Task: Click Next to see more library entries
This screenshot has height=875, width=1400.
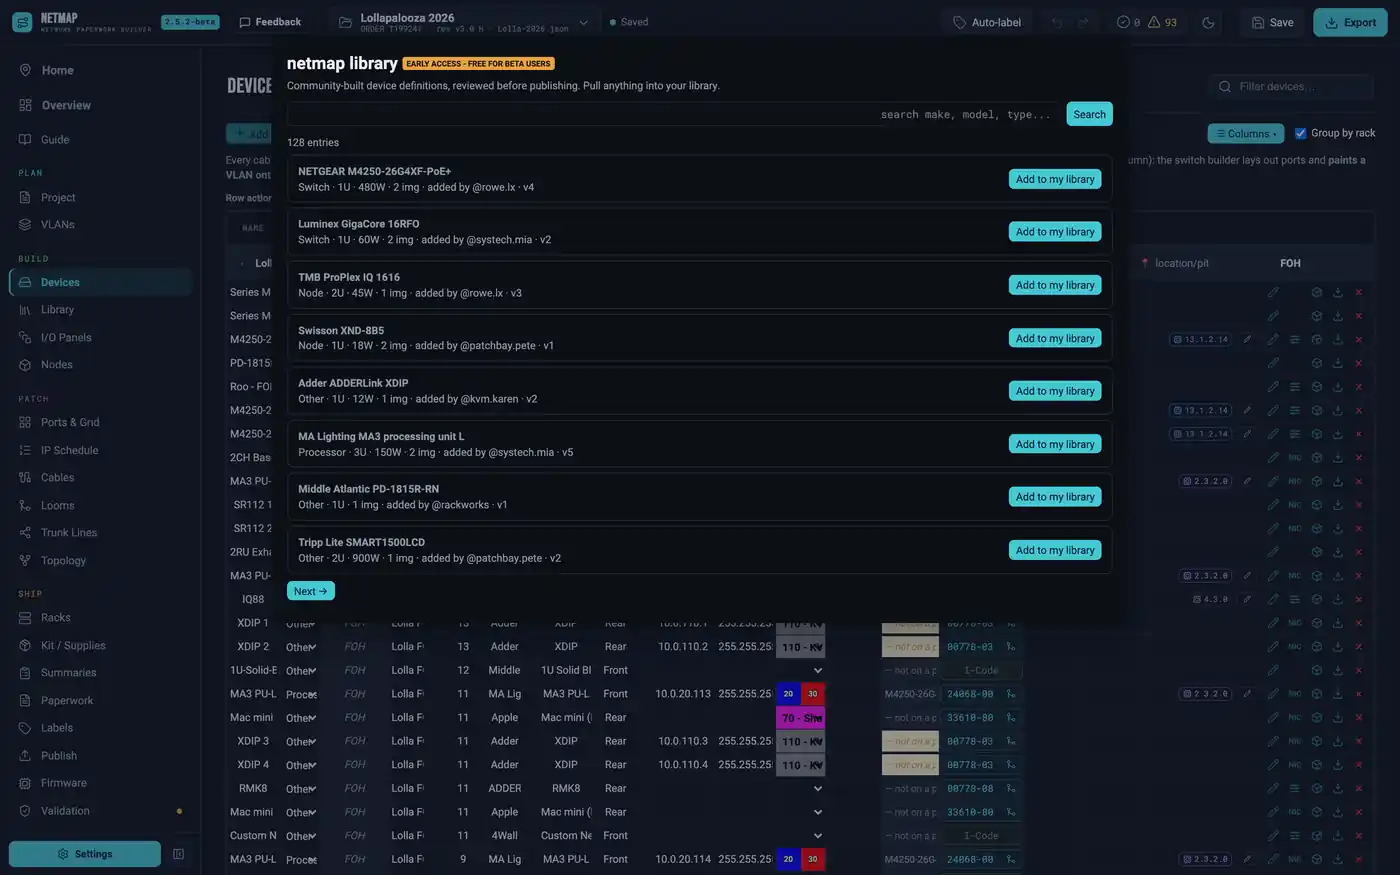Action: coord(311,591)
